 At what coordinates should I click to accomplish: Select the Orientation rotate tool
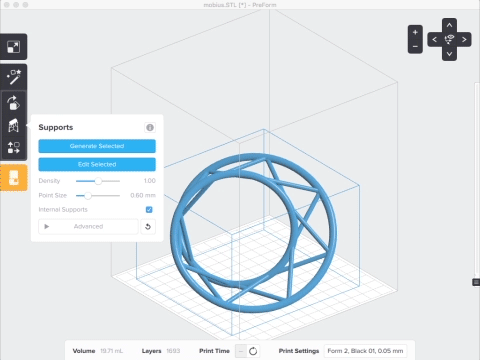pyautogui.click(x=13, y=103)
